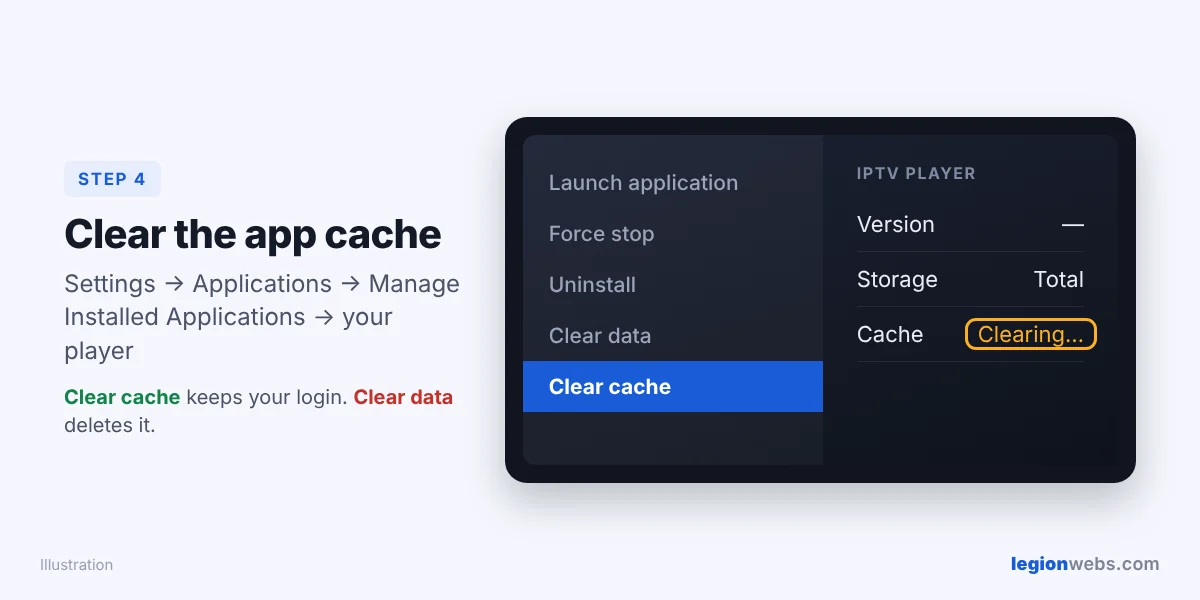
Task: Choose Force stop option
Action: pos(673,234)
